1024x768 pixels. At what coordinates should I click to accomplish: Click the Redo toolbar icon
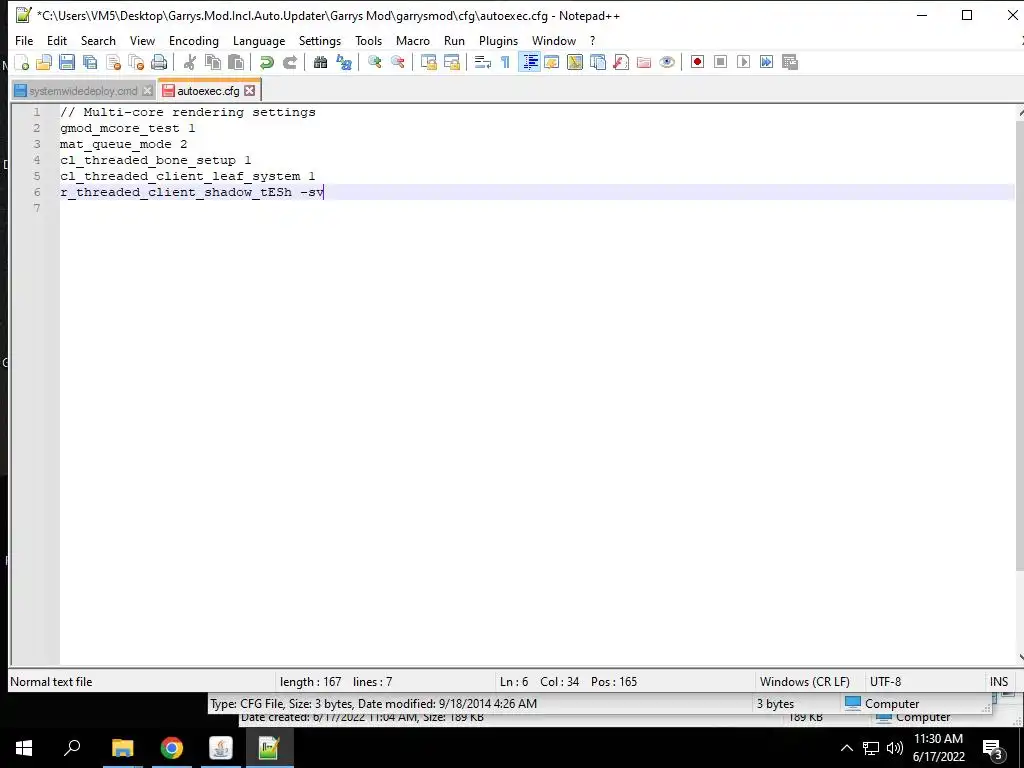(x=289, y=62)
